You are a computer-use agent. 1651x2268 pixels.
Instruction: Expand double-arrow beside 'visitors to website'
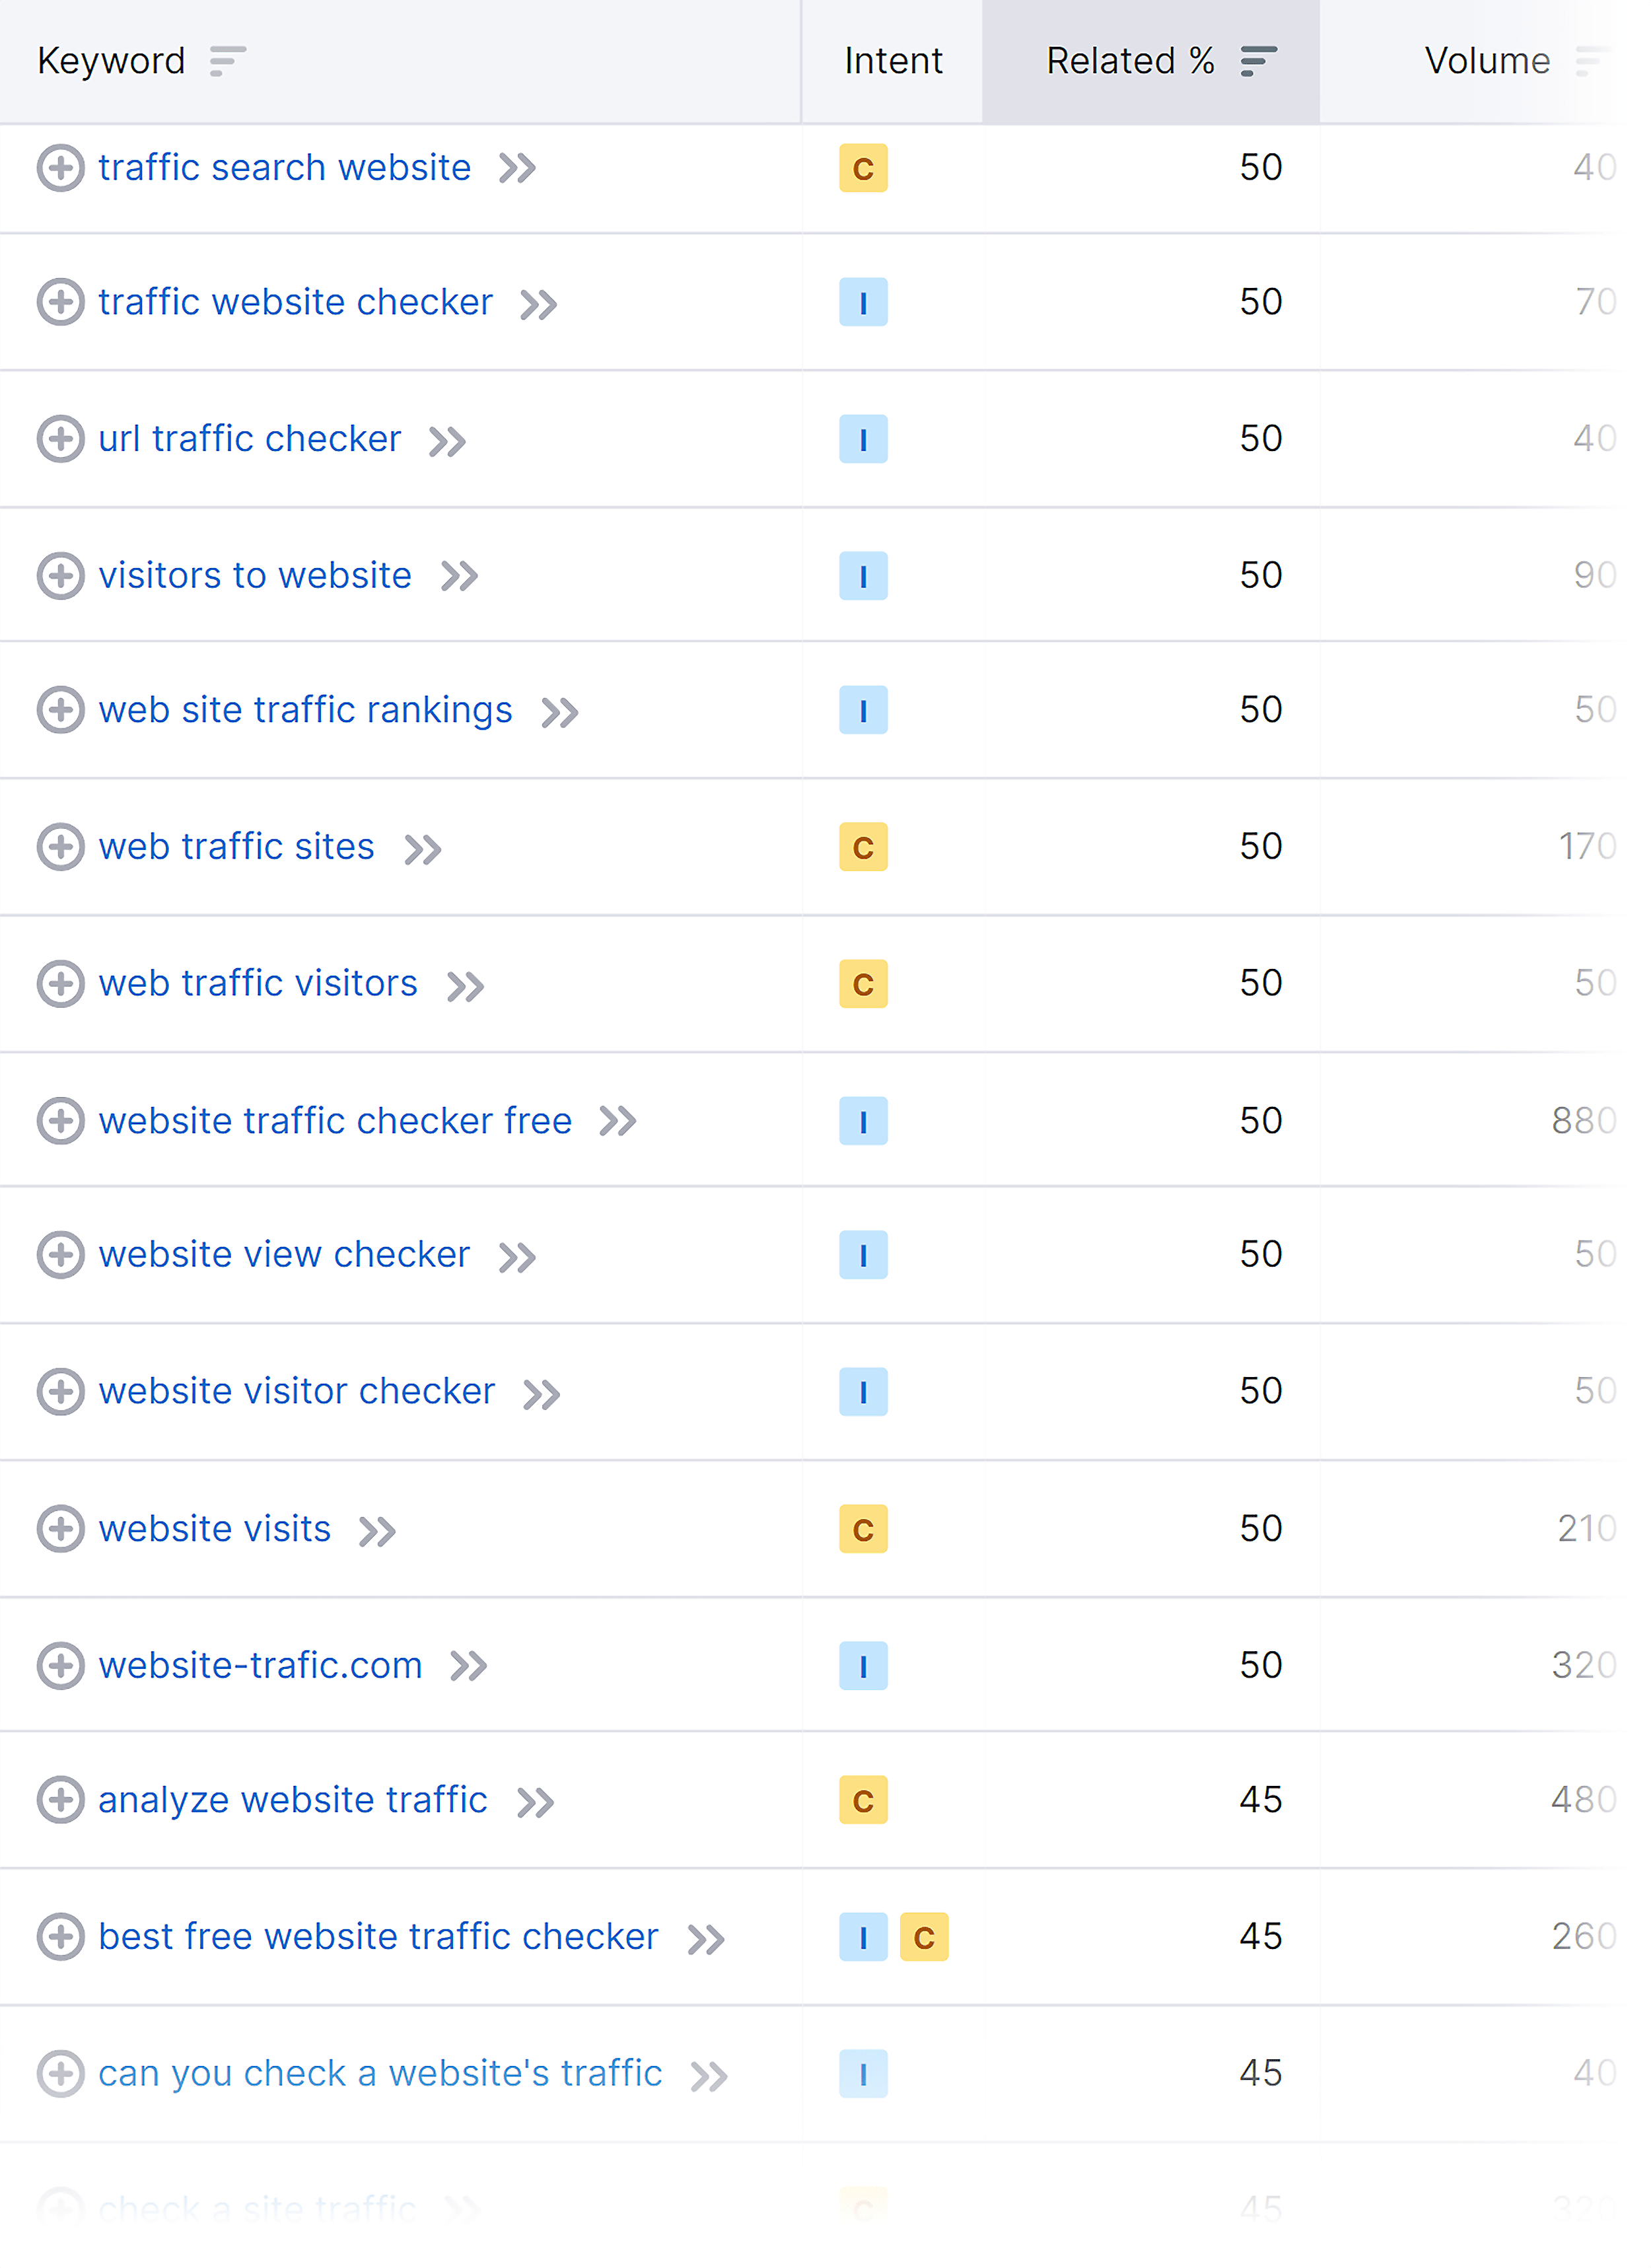point(460,577)
